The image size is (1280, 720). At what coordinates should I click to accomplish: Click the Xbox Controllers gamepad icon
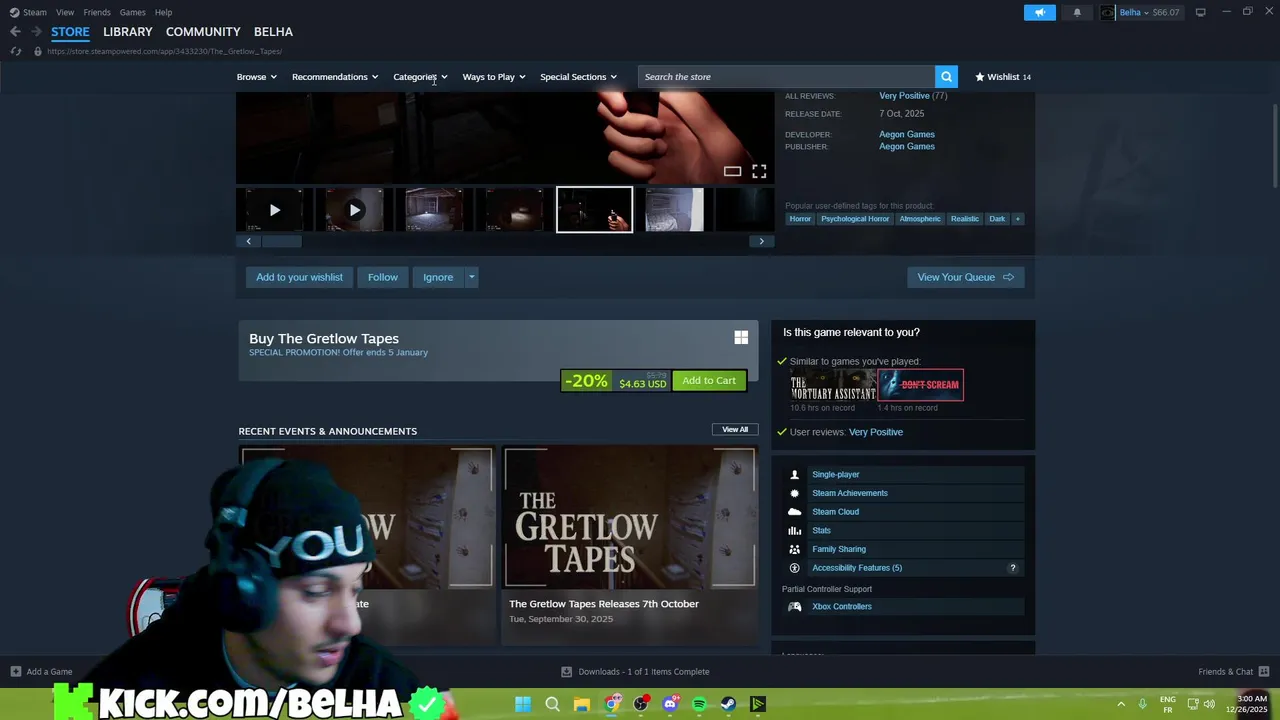(x=795, y=606)
